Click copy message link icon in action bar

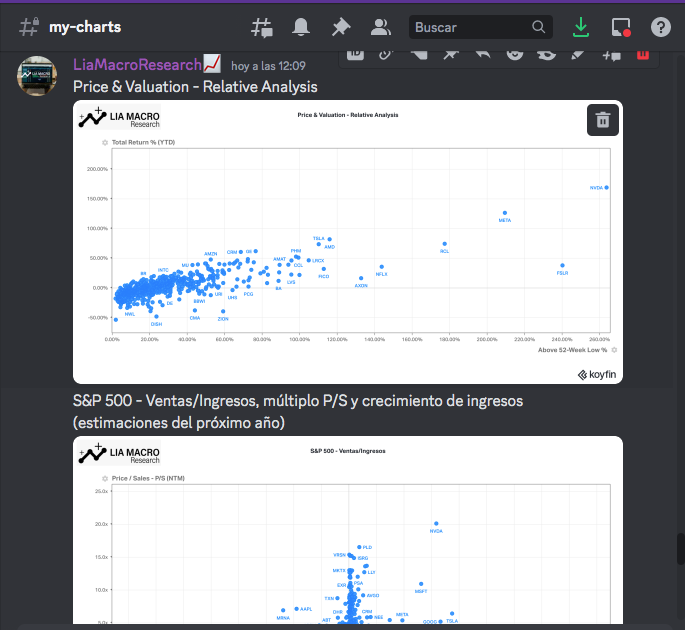386,55
